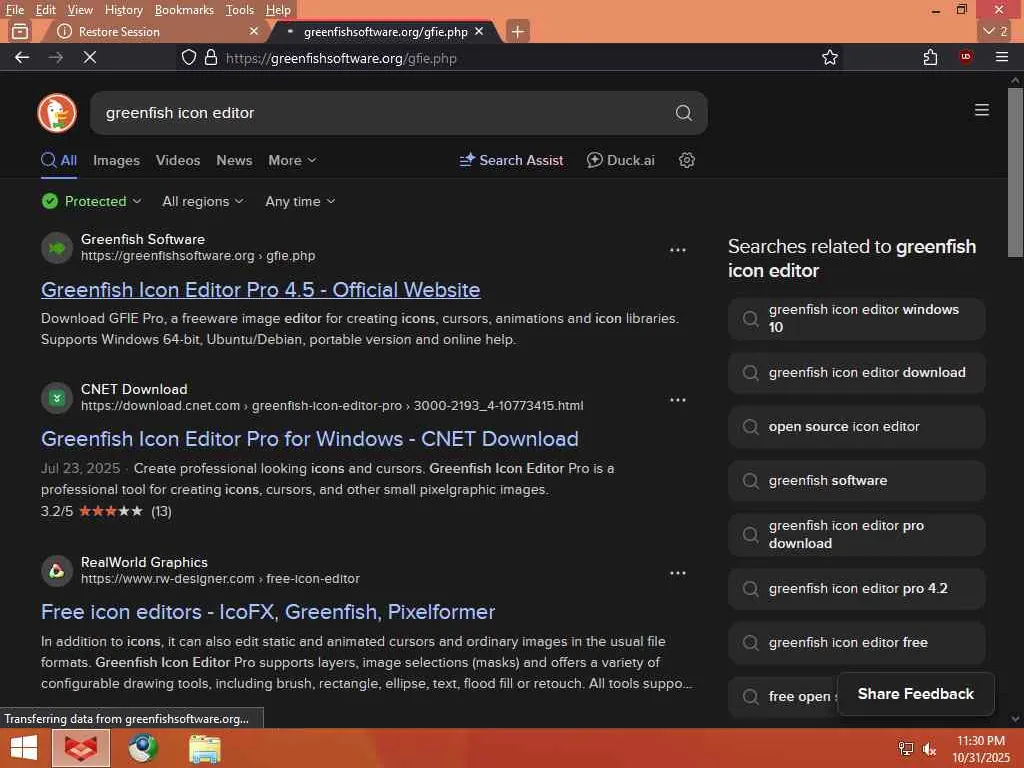Screen dimensions: 1024x768
Task: Open the DuckDuckGo hamburger menu
Action: 981,110
